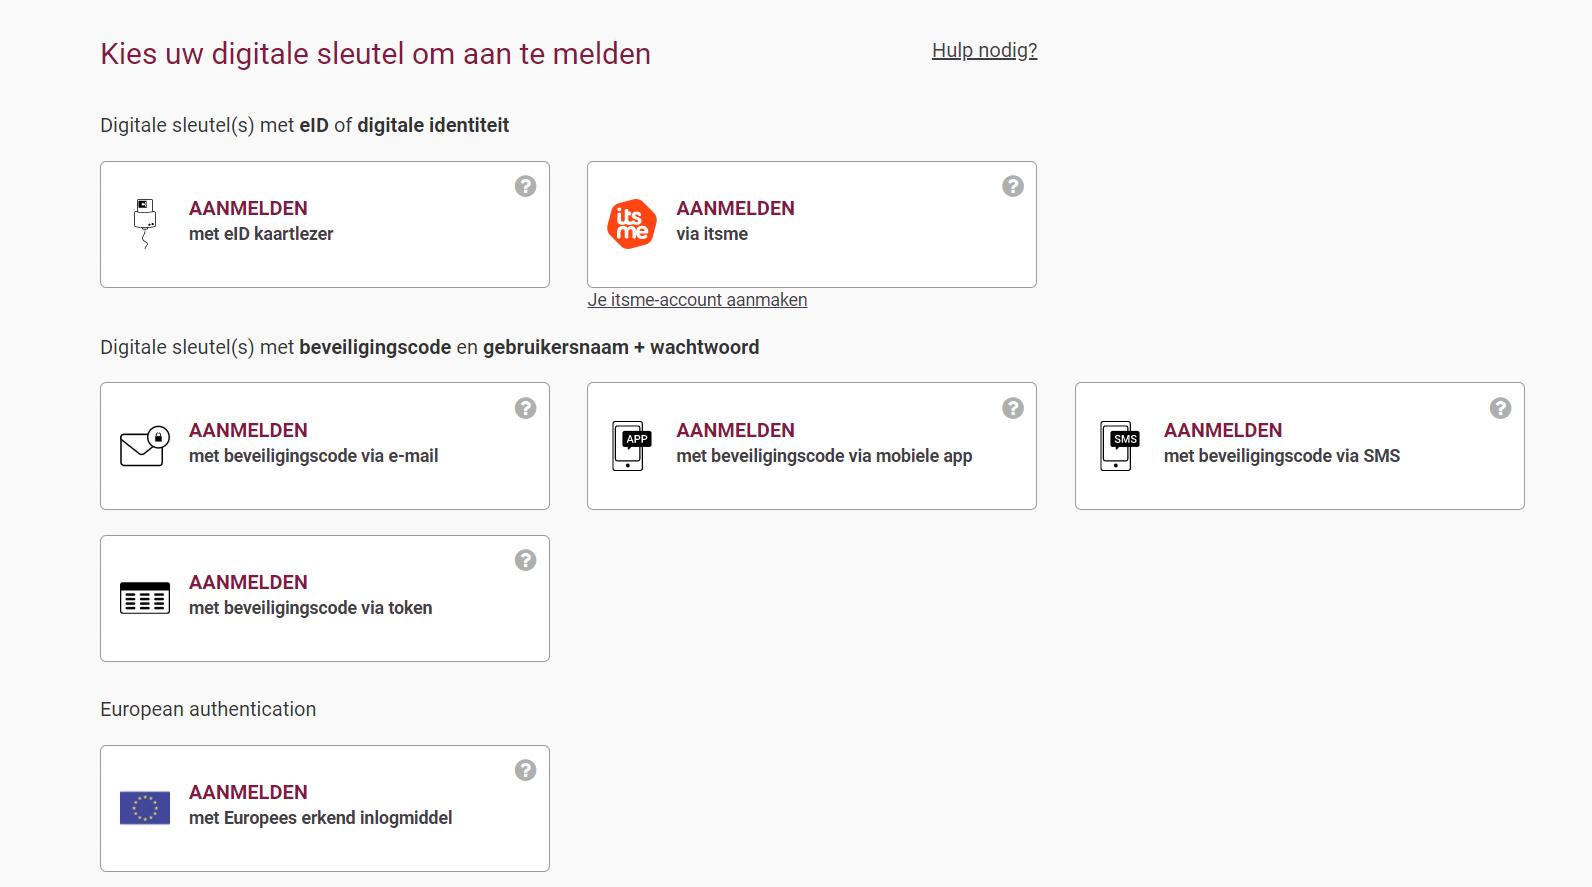The image size is (1592, 887).
Task: Show help for e-mail security code
Action: tap(525, 408)
